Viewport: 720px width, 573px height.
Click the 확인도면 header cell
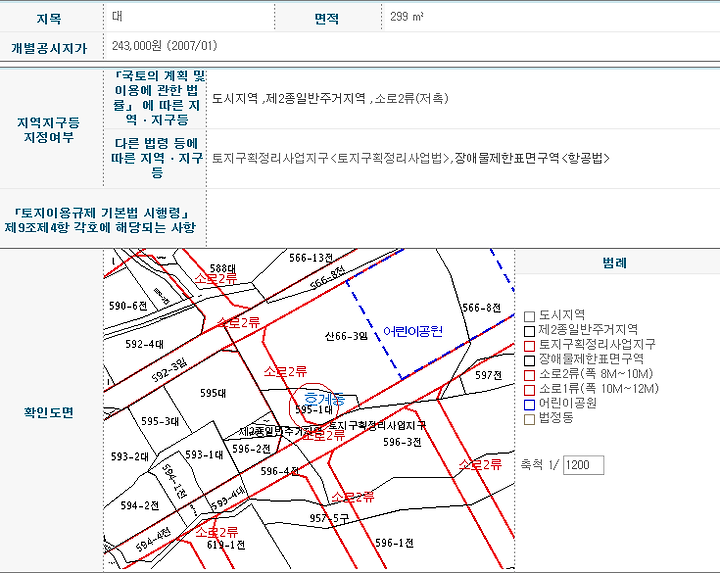coord(49,412)
